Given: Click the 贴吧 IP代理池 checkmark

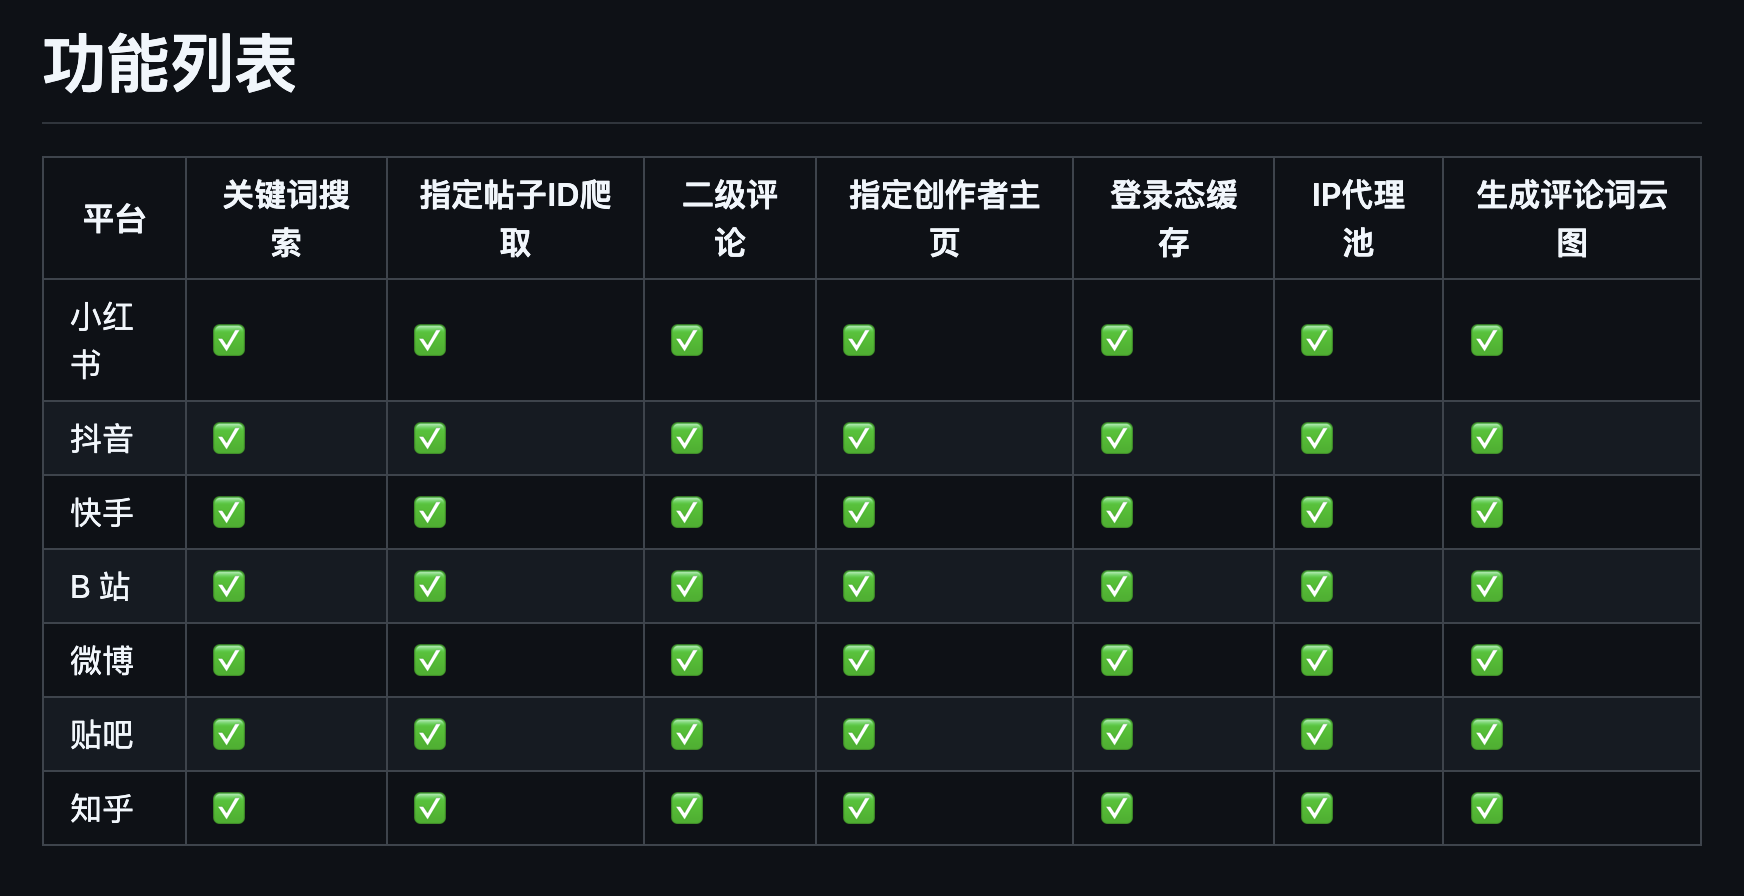Looking at the screenshot, I should coord(1317,734).
